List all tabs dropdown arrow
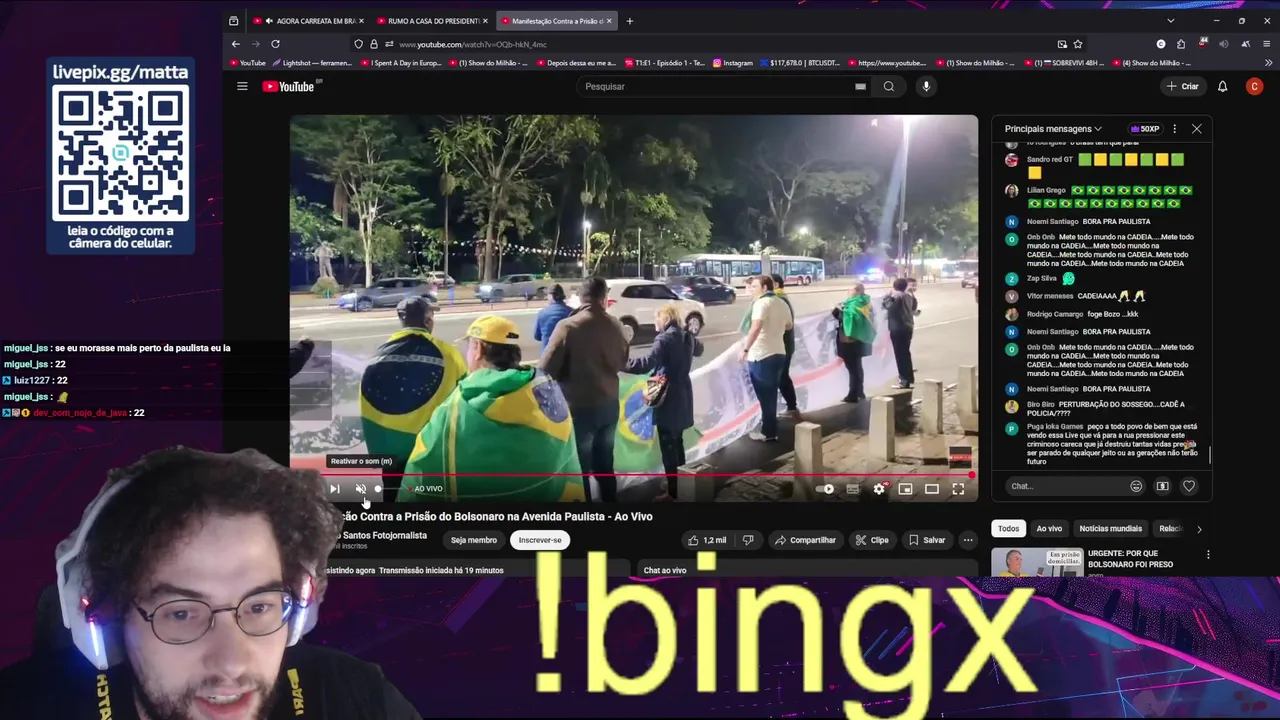The height and width of the screenshot is (720, 1280). [x=1170, y=20]
